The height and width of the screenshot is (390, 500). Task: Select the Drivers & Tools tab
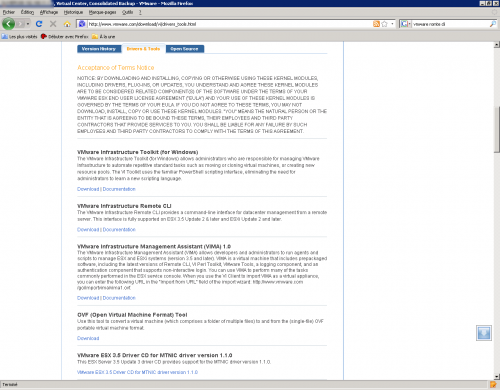tap(143, 49)
